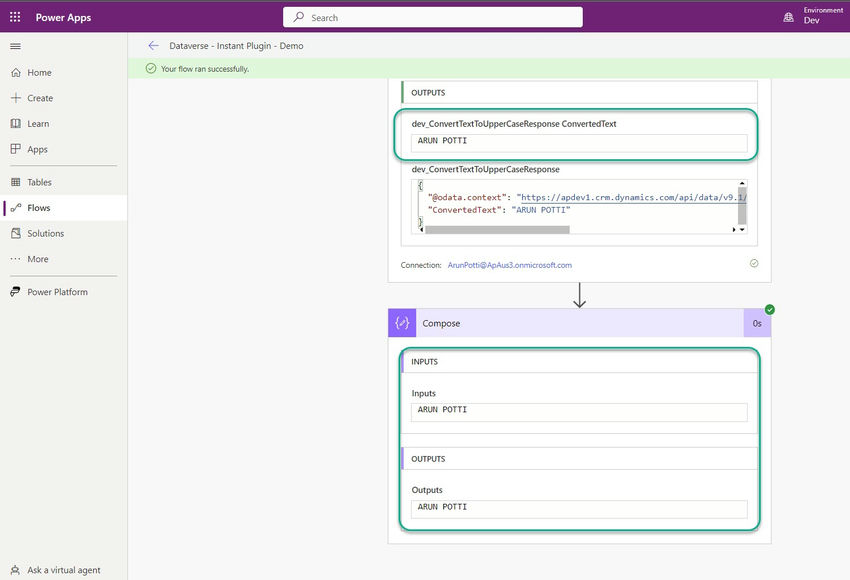Click the Power Platform icon
Image resolution: width=850 pixels, height=580 pixels.
coord(16,292)
